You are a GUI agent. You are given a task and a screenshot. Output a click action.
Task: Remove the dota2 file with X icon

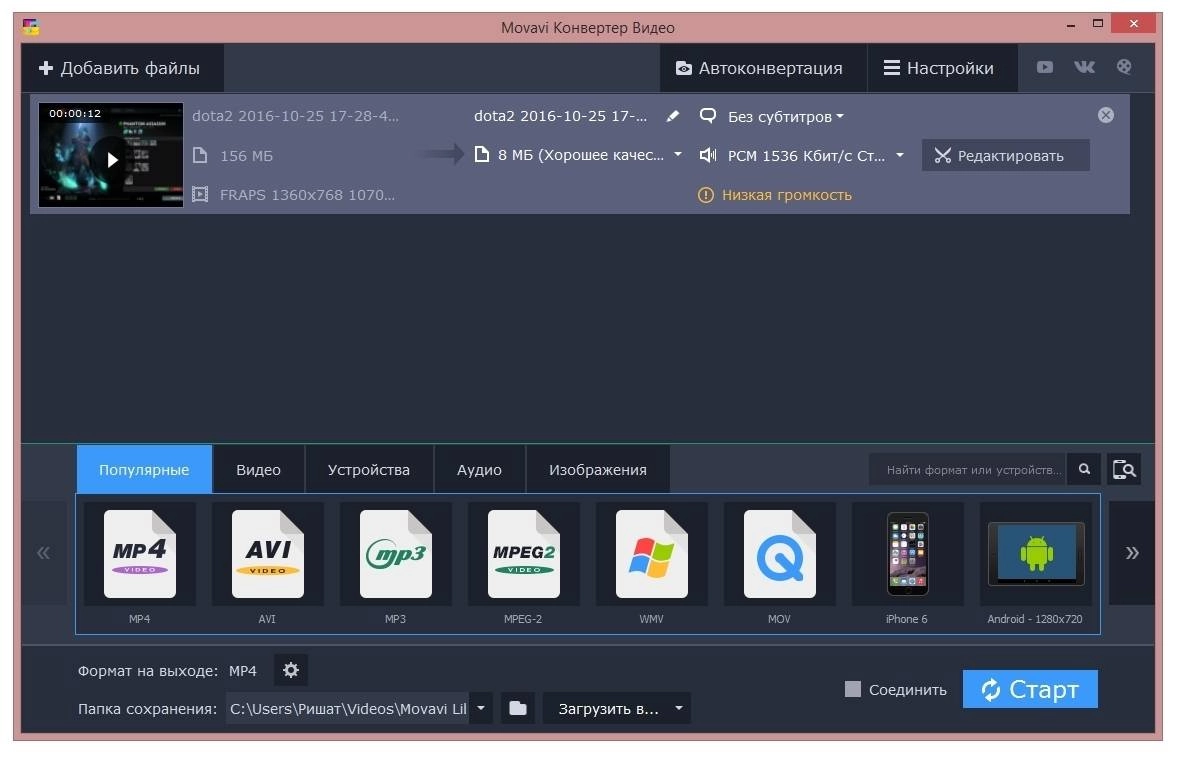tap(1105, 115)
